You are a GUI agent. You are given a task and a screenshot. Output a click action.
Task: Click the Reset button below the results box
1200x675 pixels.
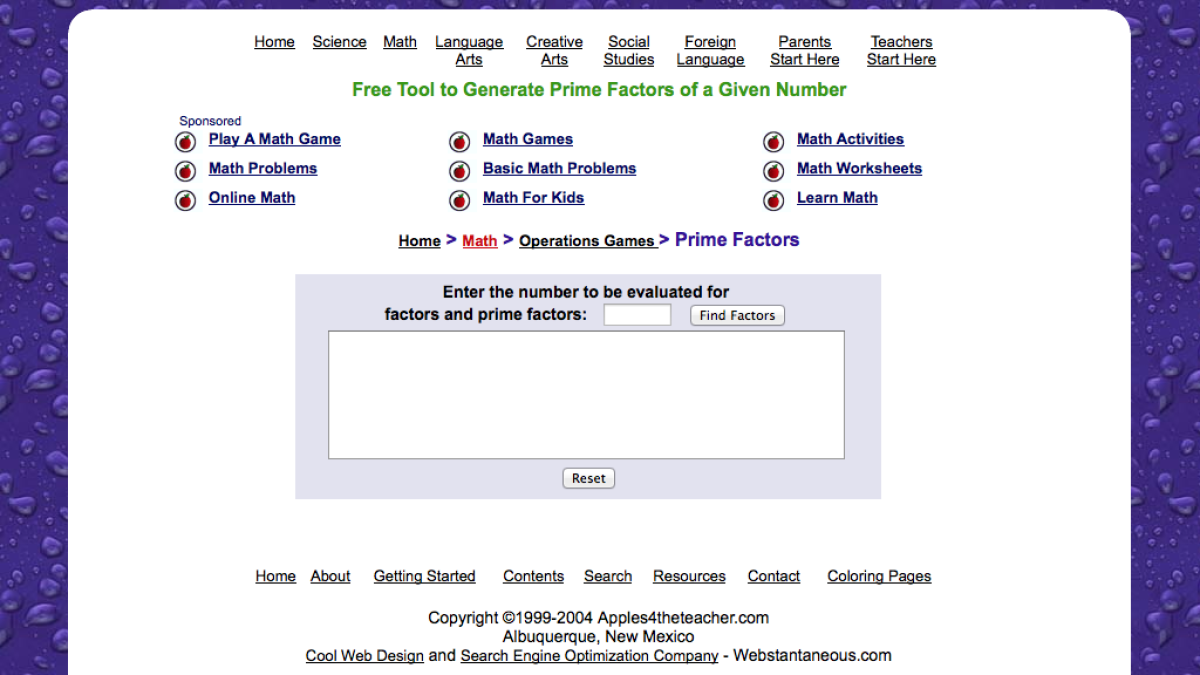pos(588,478)
